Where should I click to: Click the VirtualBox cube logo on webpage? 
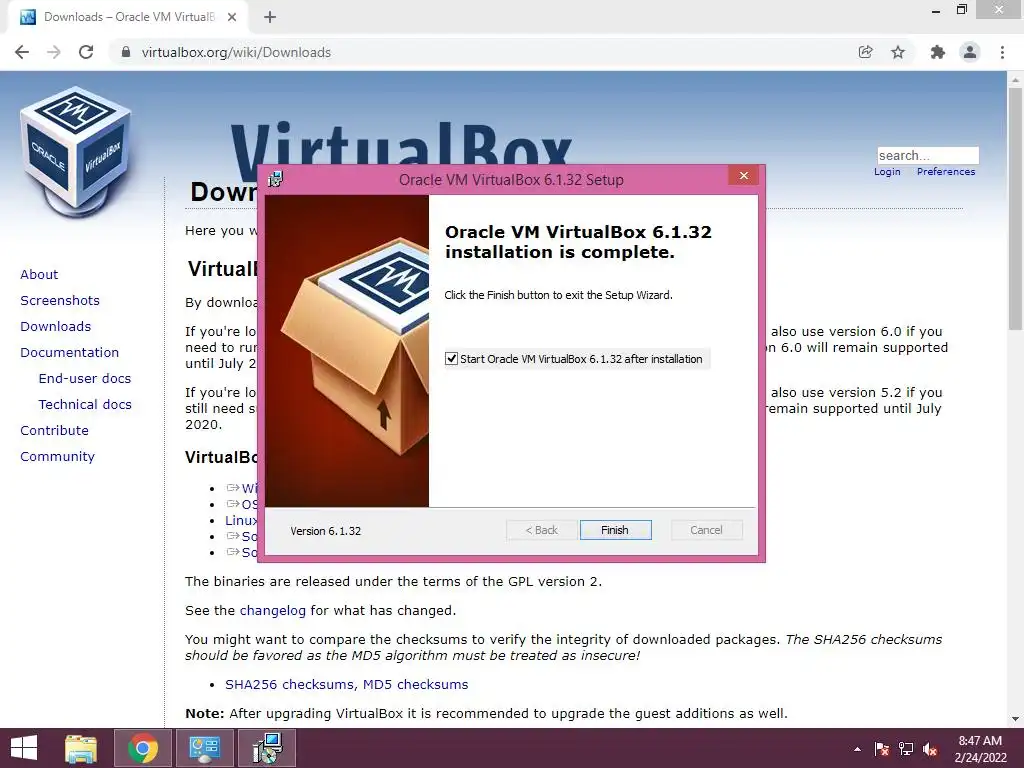click(76, 152)
